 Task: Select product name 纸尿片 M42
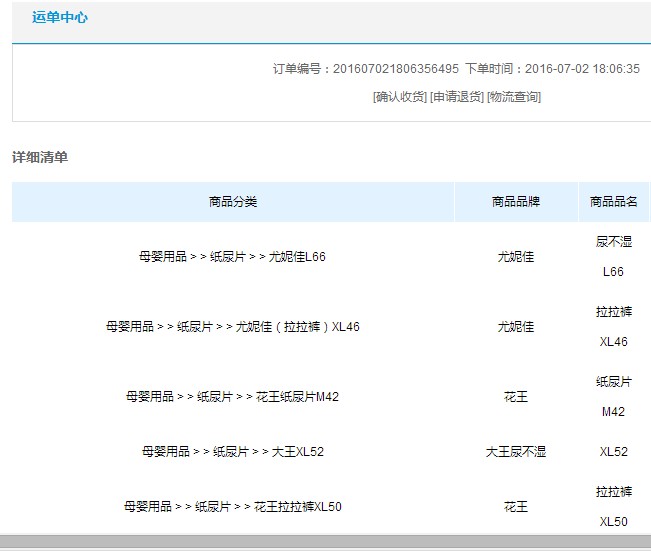[x=614, y=397]
